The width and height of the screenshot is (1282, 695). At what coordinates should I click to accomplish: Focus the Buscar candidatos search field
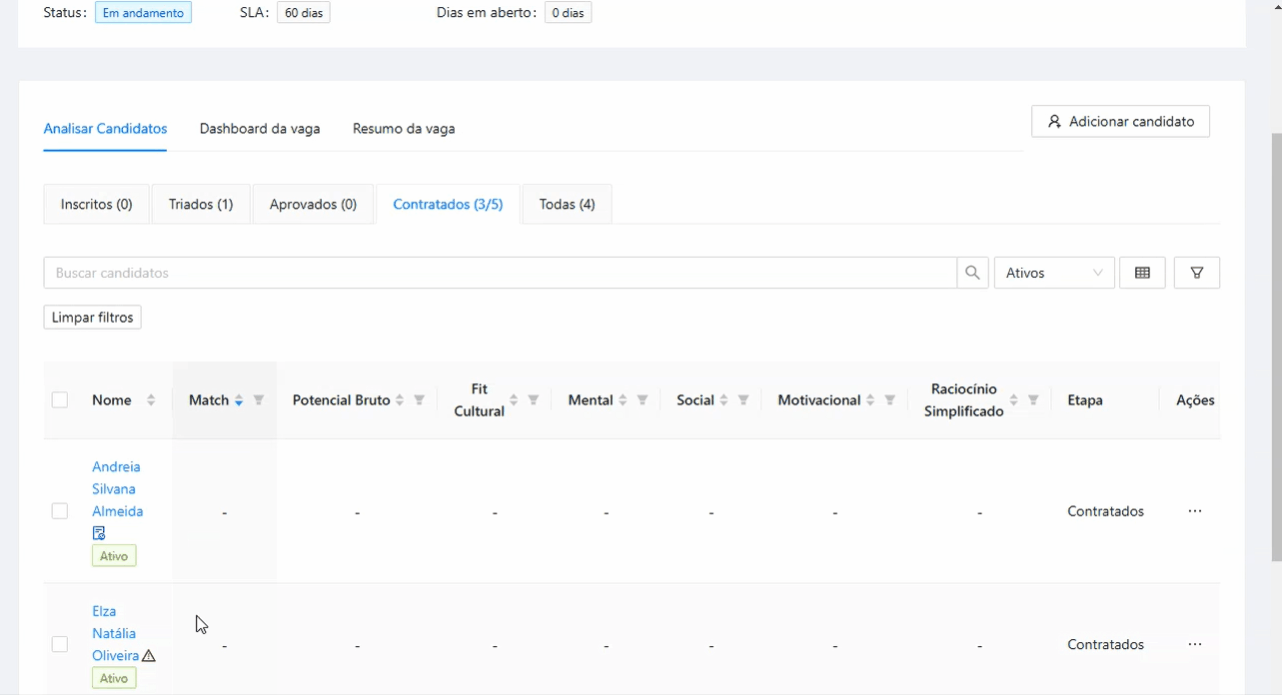(500, 273)
